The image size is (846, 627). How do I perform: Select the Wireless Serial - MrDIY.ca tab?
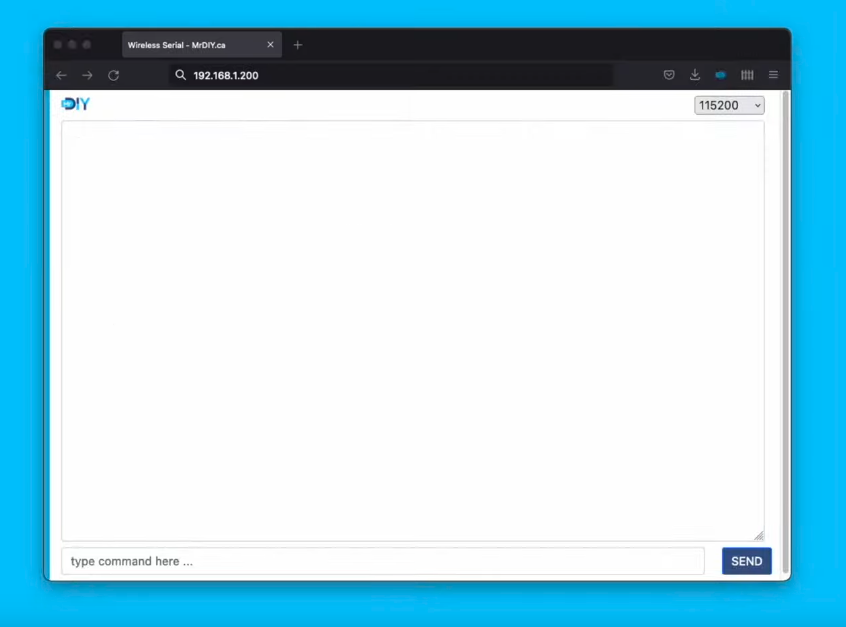pyautogui.click(x=202, y=45)
